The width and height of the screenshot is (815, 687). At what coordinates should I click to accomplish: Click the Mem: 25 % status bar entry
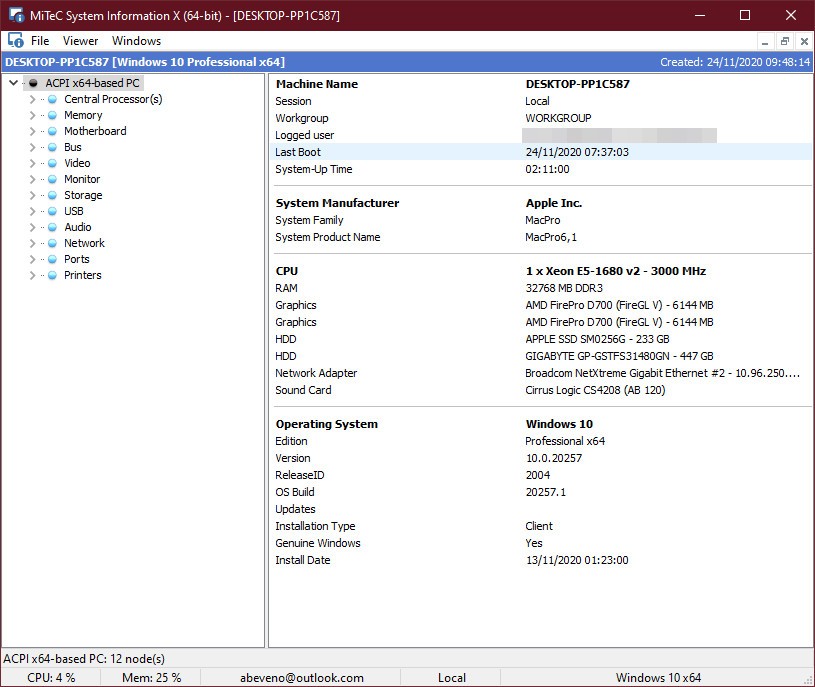(x=151, y=678)
